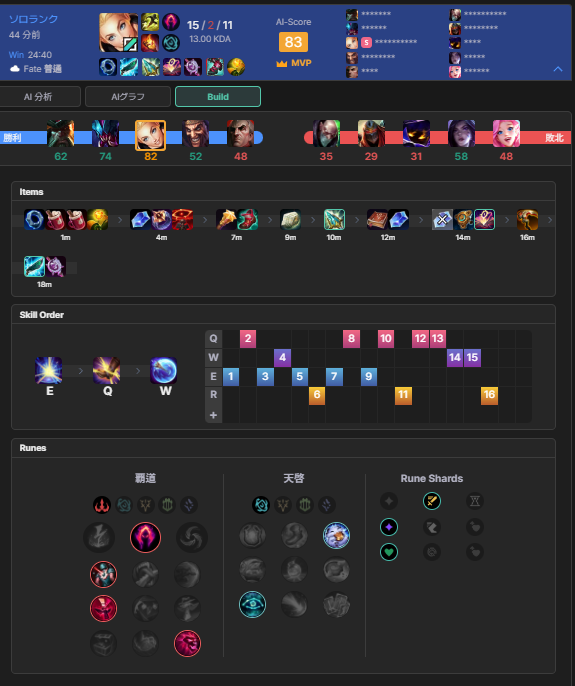Click the stone item purchased at 9m
Viewport: 575px width, 686px height.
[291, 220]
